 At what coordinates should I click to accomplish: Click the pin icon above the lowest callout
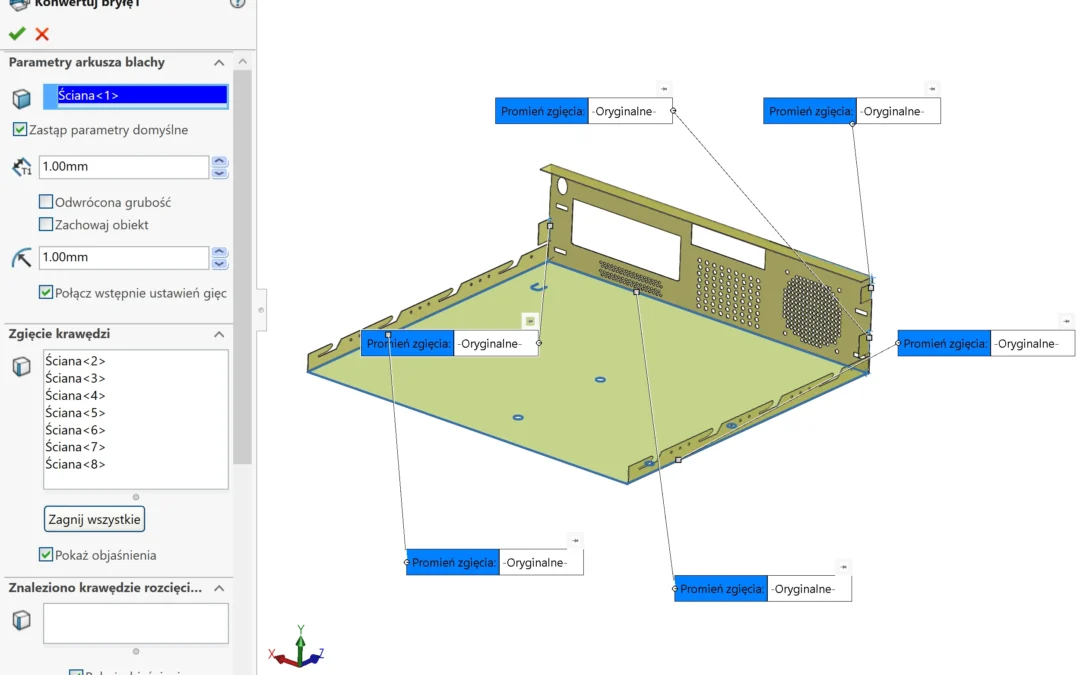click(844, 567)
